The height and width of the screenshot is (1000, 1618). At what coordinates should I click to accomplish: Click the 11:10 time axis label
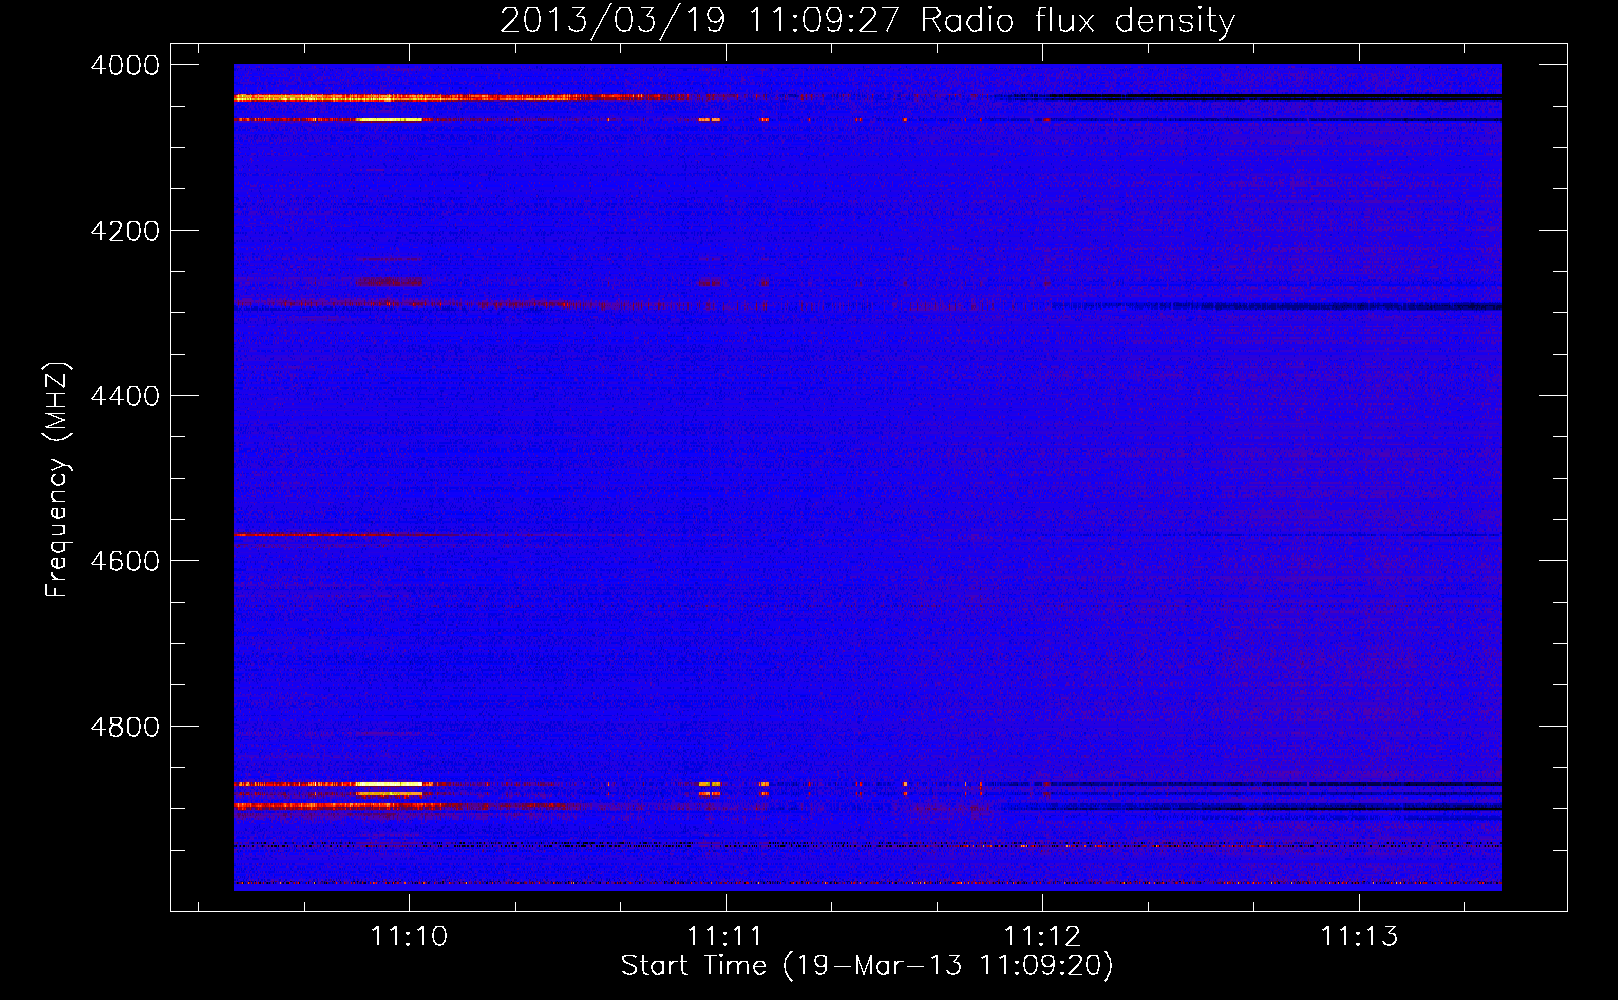pos(409,936)
